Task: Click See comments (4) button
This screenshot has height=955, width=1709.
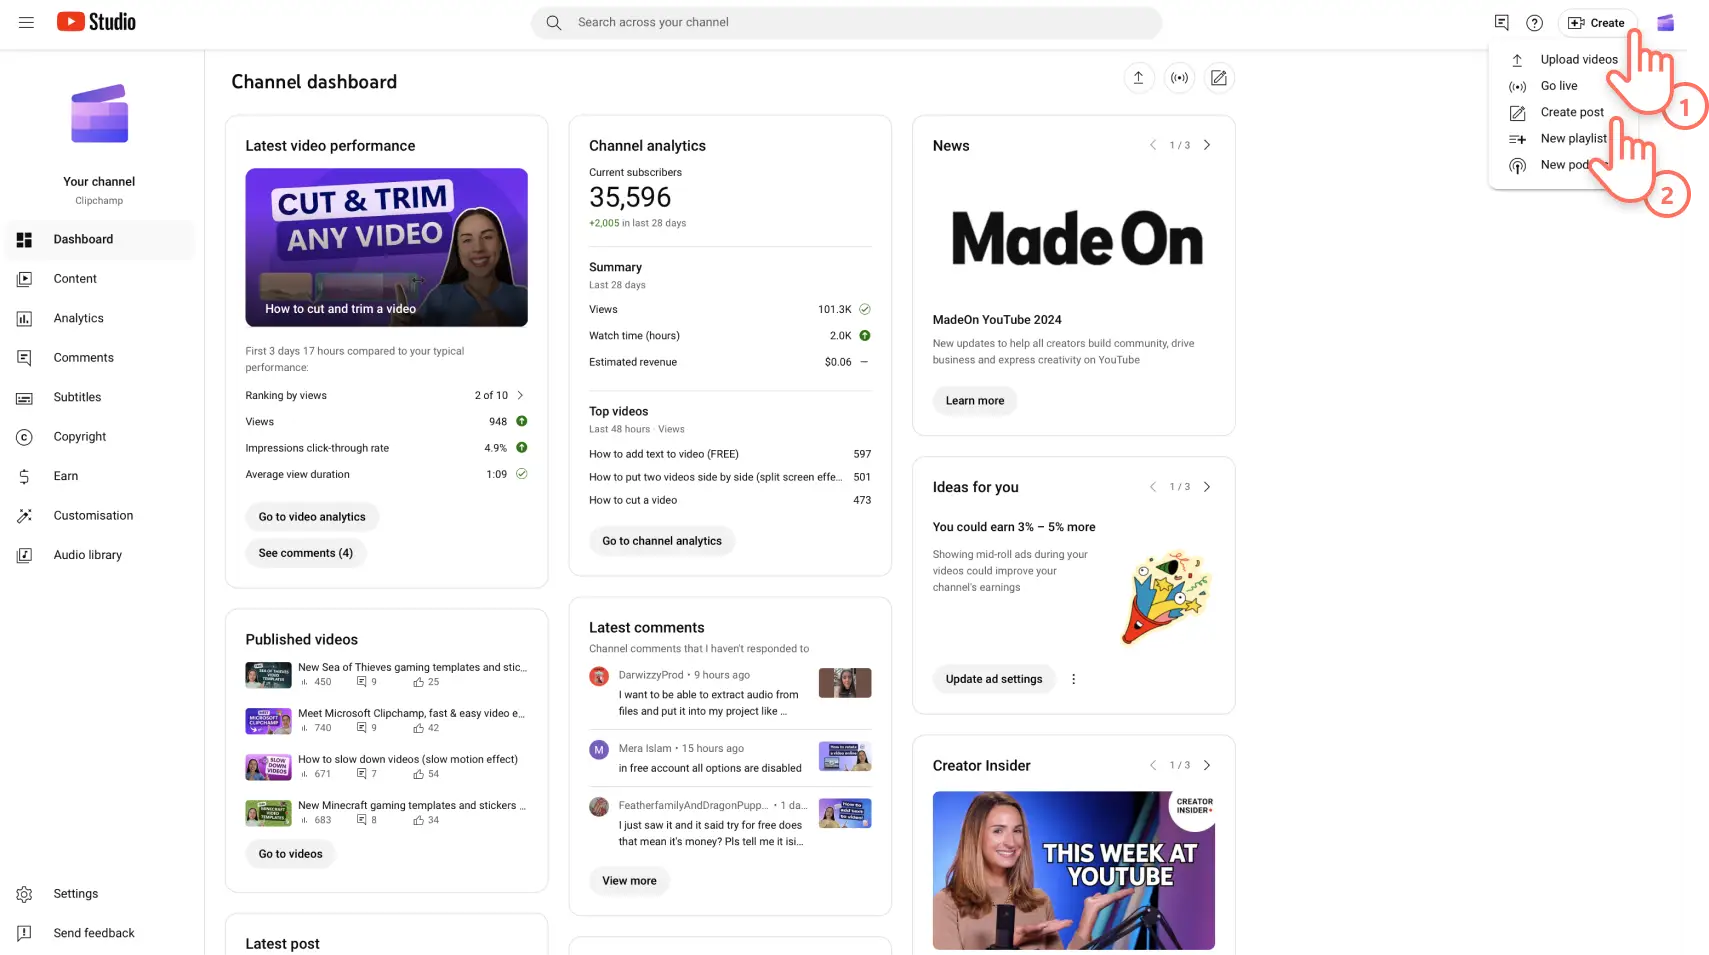Action: tap(306, 553)
